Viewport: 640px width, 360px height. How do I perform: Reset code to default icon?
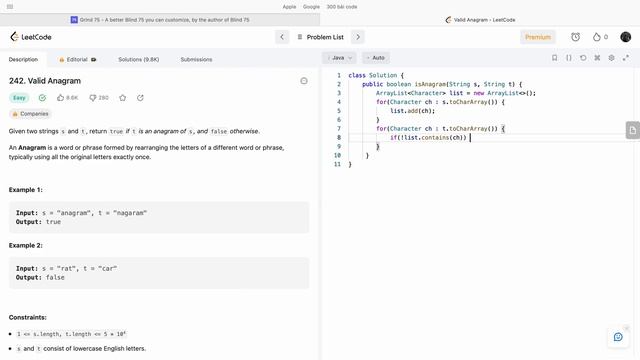[x=583, y=58]
